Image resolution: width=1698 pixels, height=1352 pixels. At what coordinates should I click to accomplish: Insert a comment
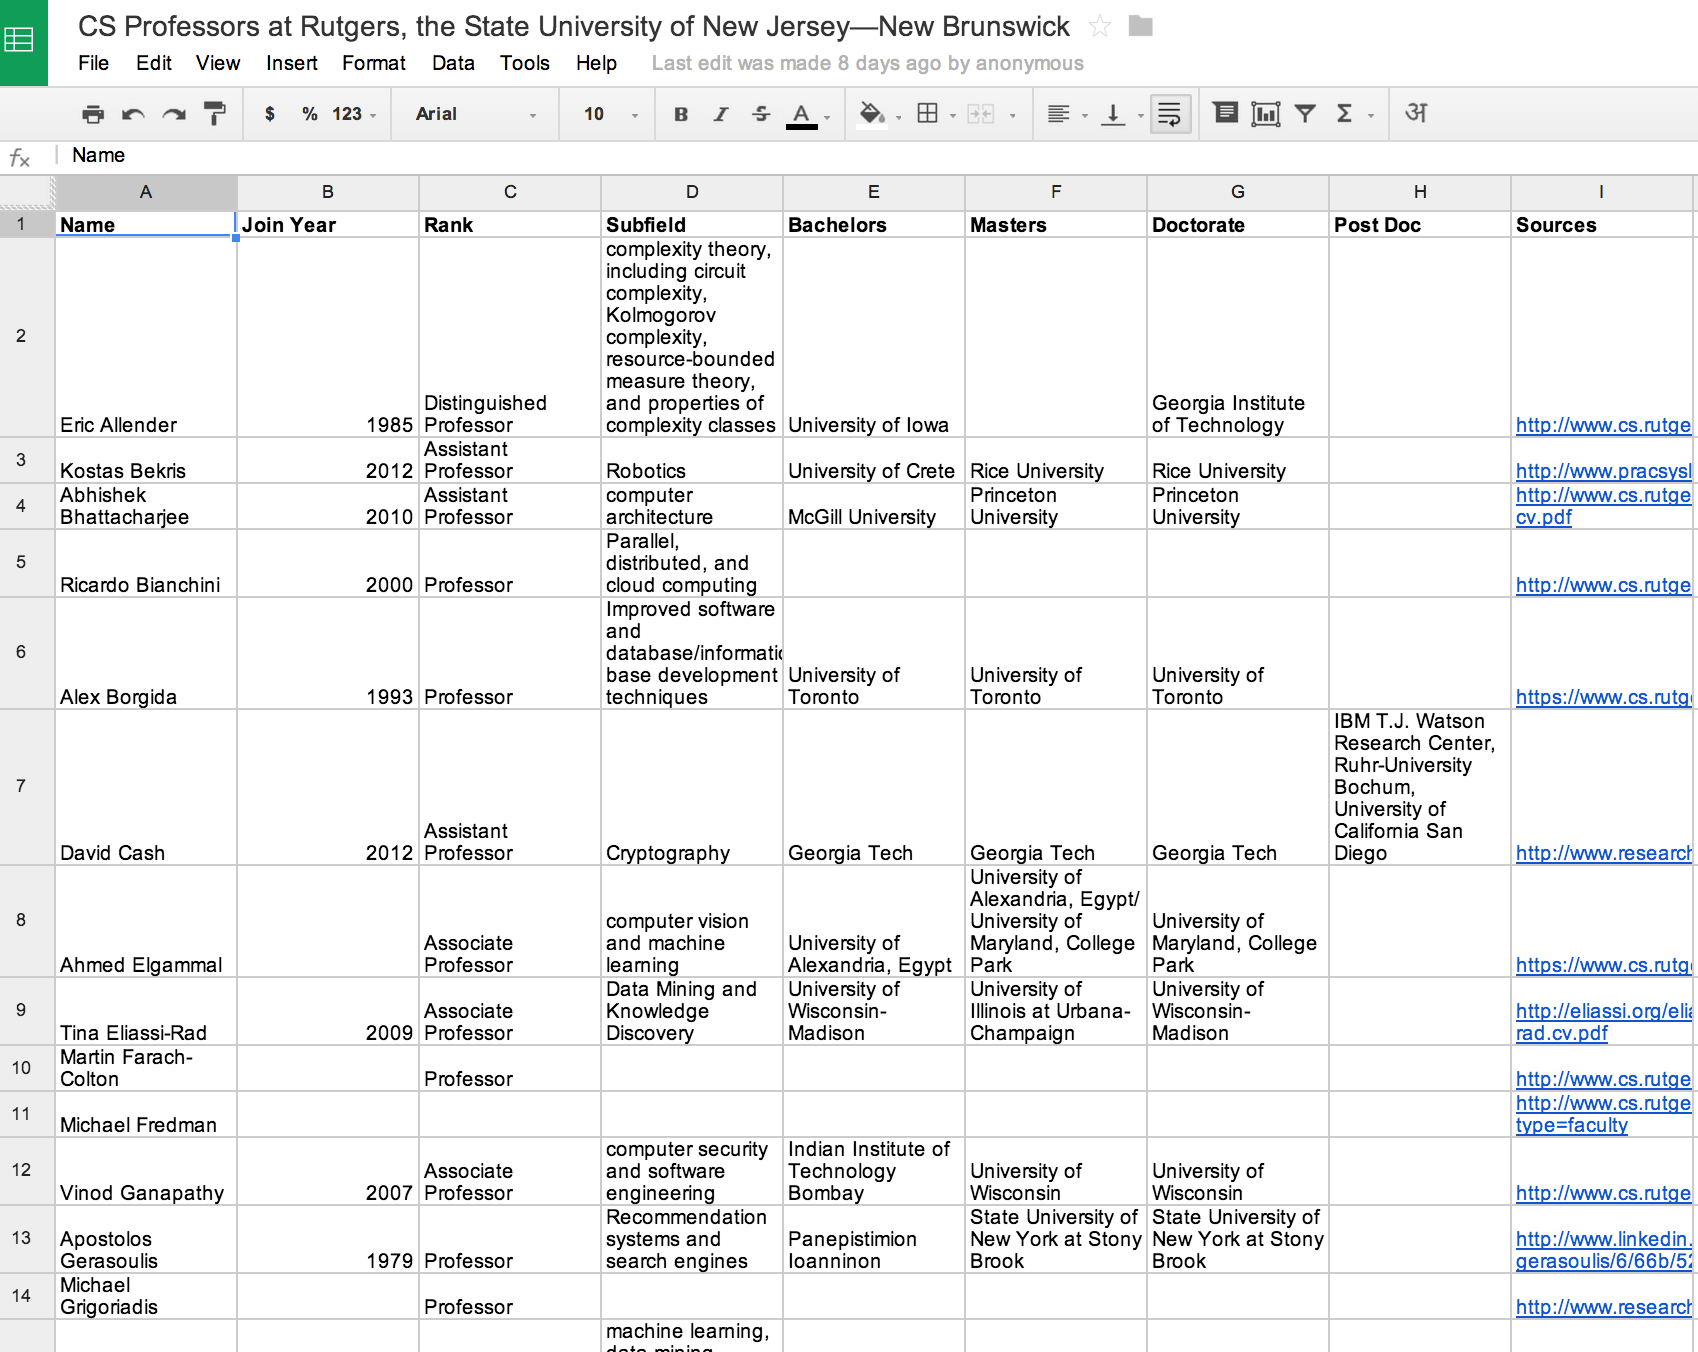[1225, 113]
